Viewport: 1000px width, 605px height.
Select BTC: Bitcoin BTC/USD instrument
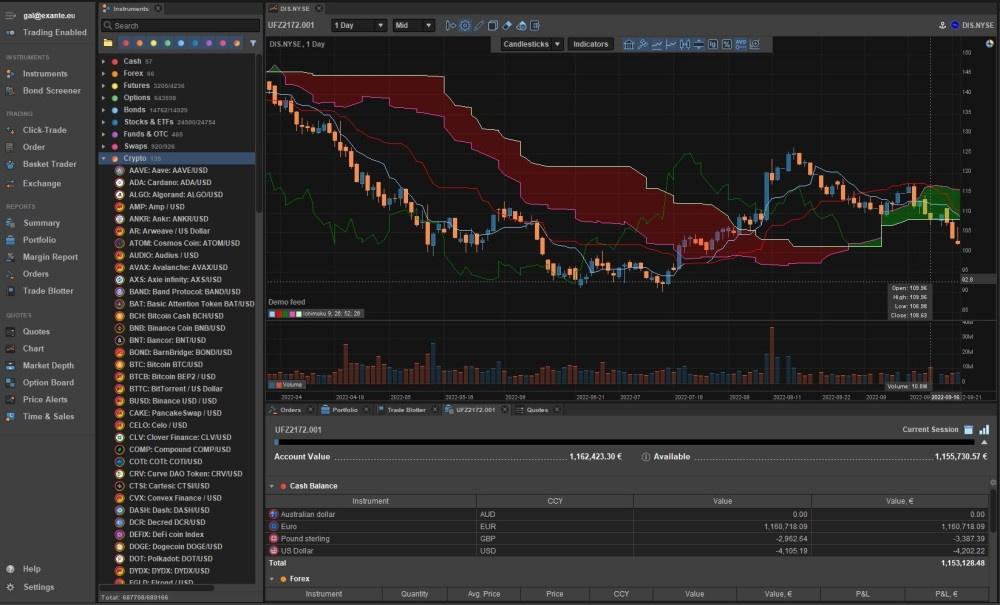point(166,365)
